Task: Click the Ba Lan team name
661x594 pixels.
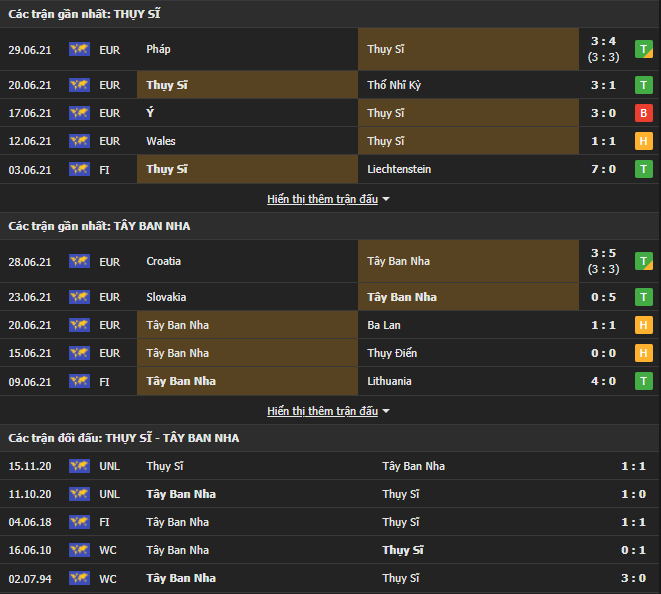Action: (383, 325)
